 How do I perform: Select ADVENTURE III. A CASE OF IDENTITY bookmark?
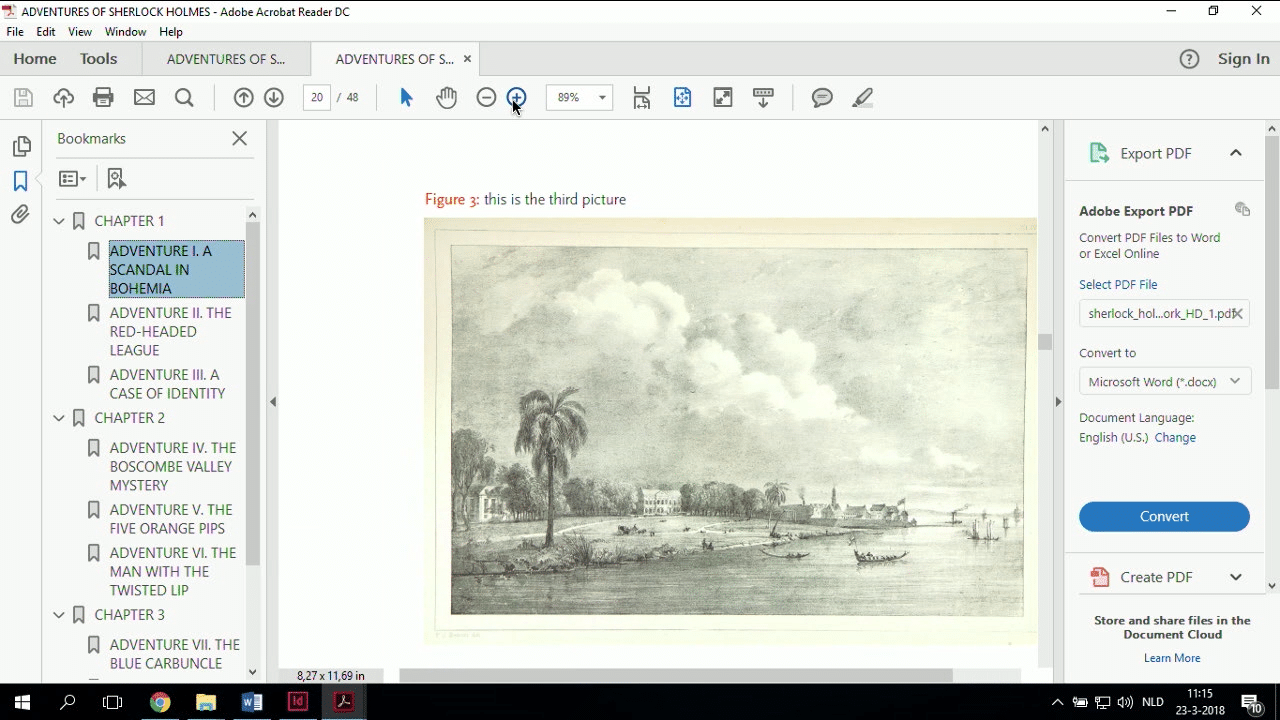click(x=168, y=384)
